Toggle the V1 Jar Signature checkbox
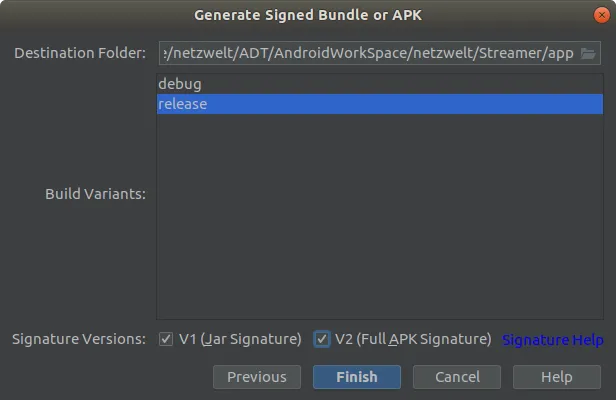Viewport: 616px width, 400px height. [x=166, y=339]
